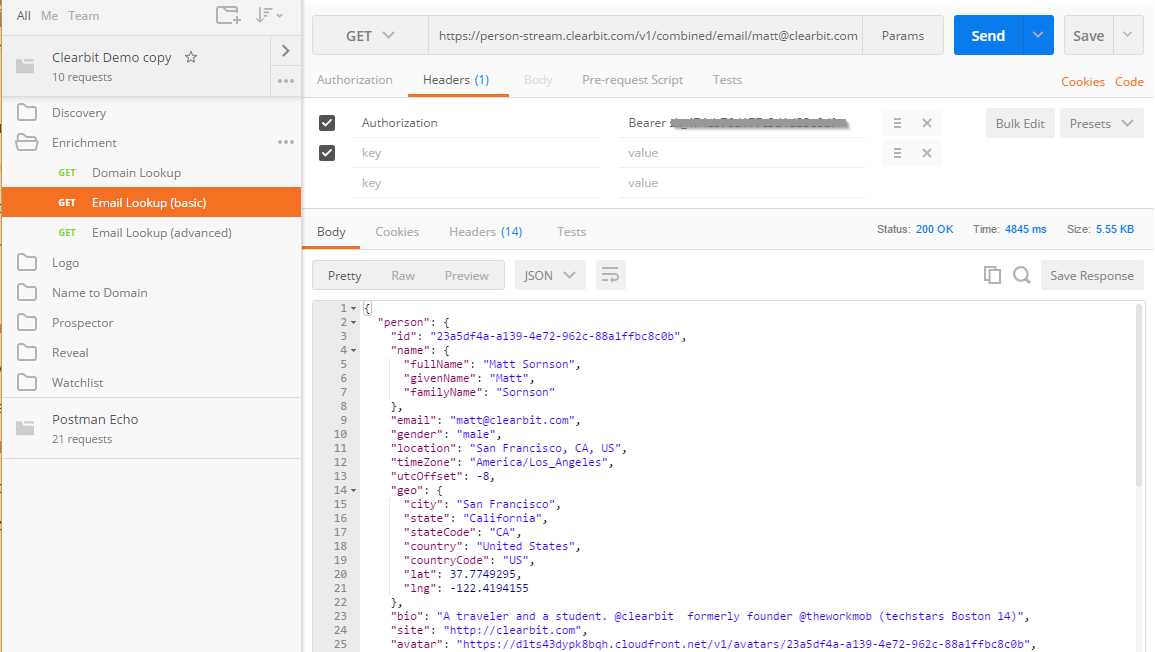Open the Postman Echo collection
Screen dimensions: 1155x652
click(152, 428)
